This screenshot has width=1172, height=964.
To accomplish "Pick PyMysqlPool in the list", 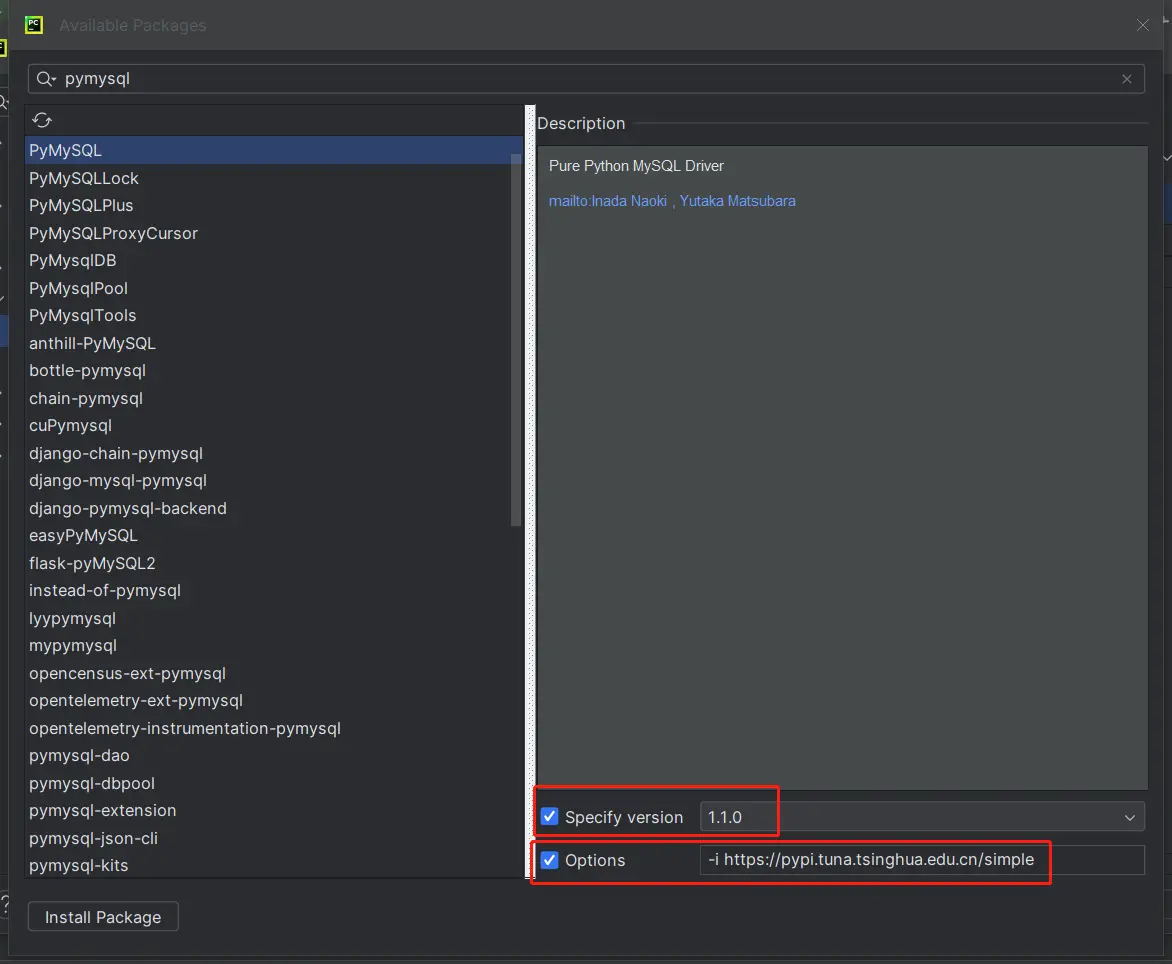I will tap(274, 288).
